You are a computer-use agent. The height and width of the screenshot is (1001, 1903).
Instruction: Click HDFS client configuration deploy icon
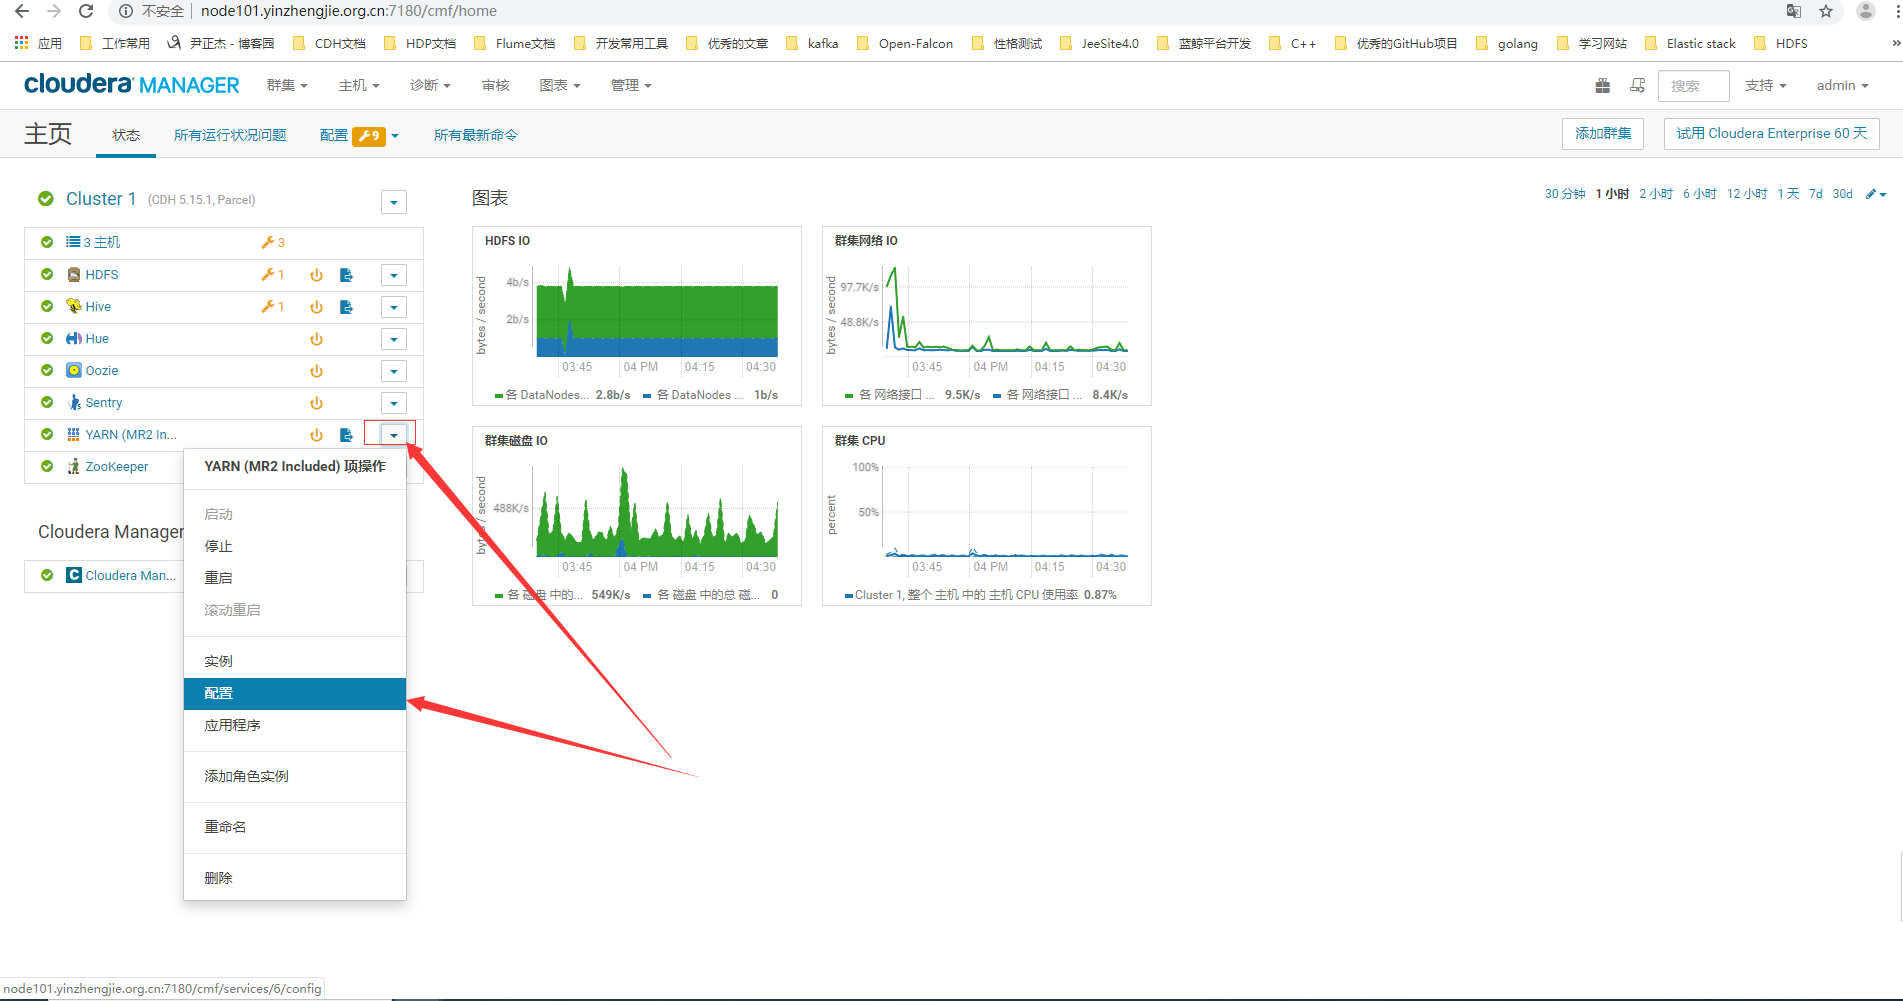coord(346,275)
